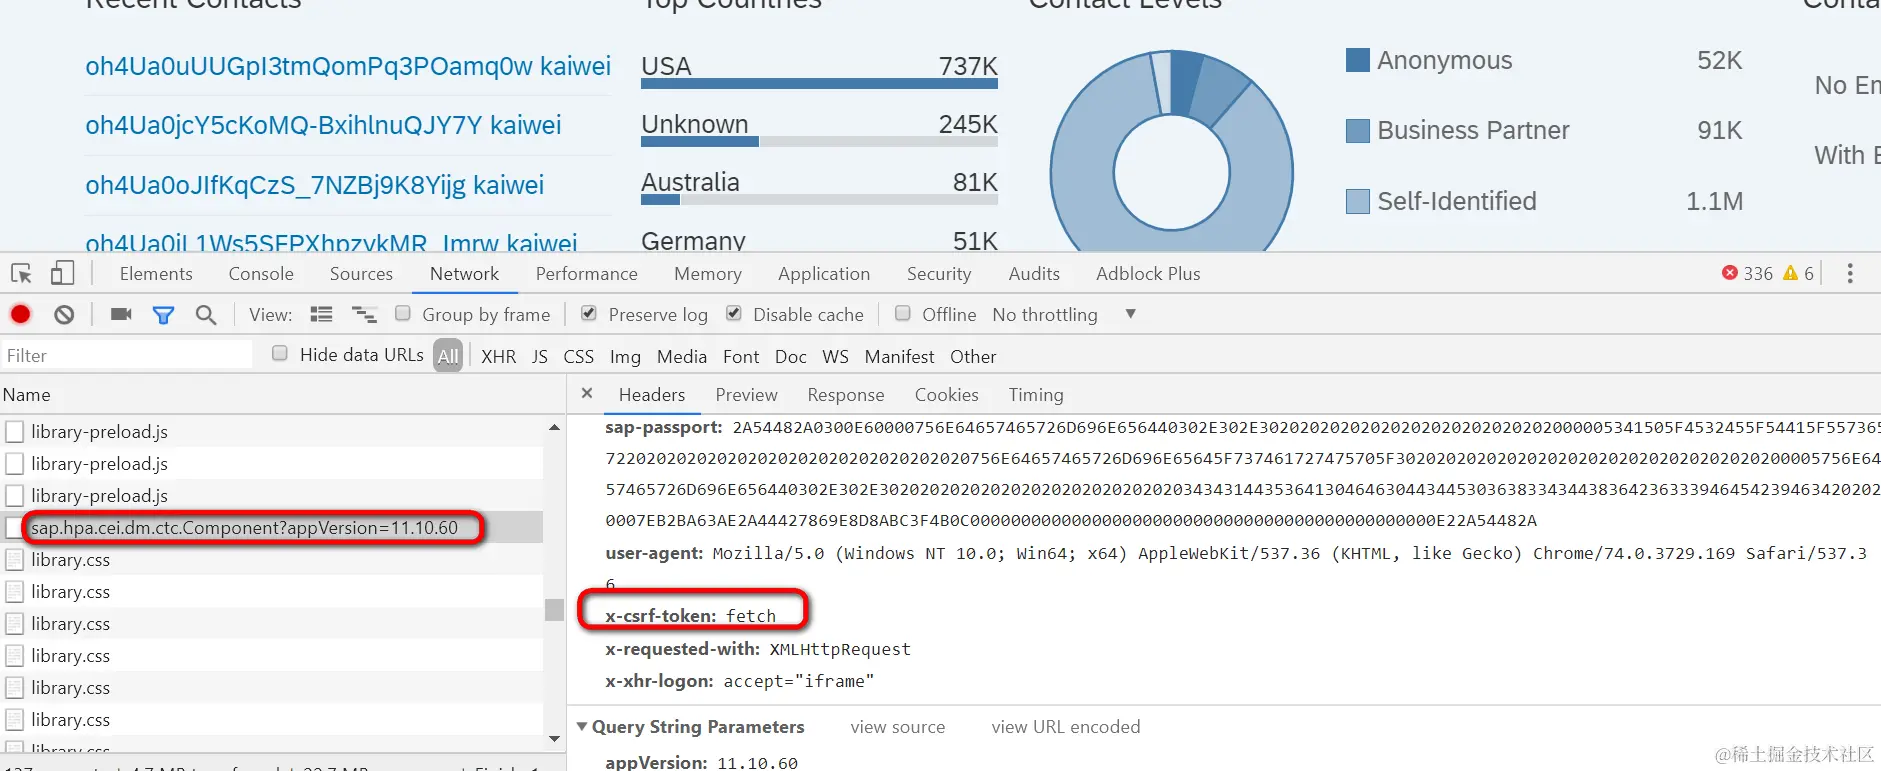Stop recording with the red record button
Viewport: 1881px width, 771px height.
(x=21, y=314)
